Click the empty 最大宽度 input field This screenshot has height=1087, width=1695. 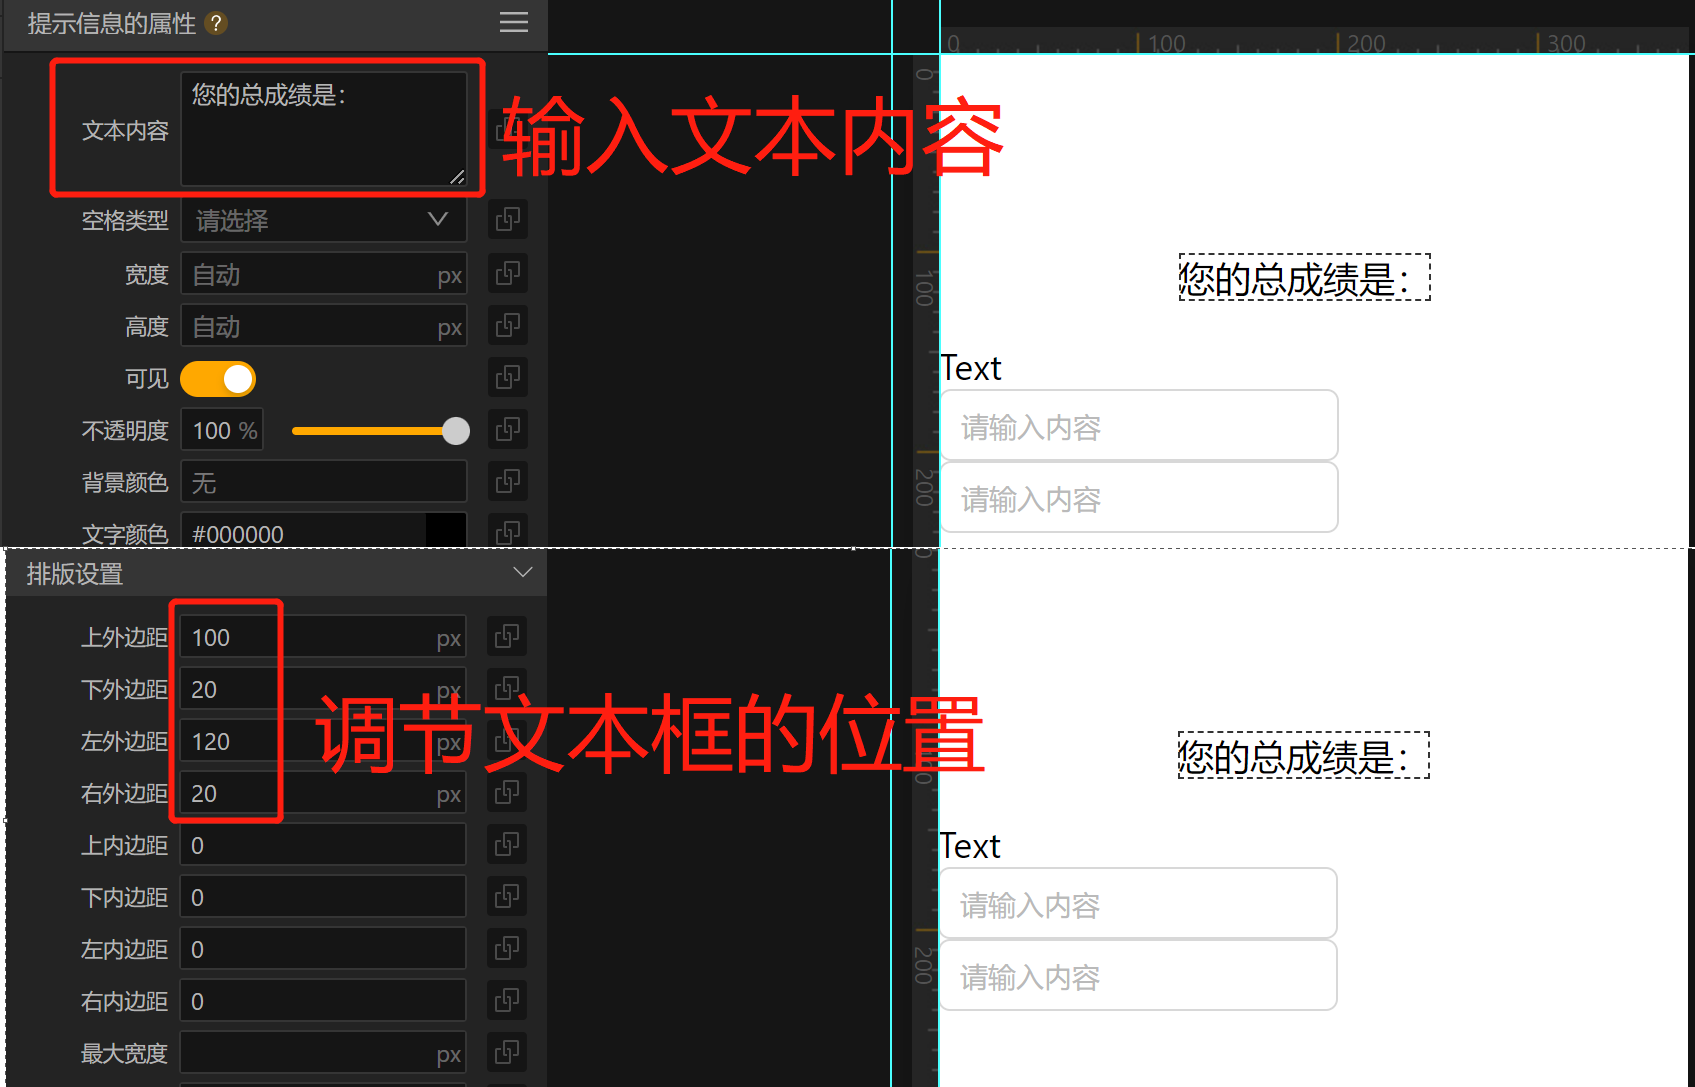(323, 1053)
